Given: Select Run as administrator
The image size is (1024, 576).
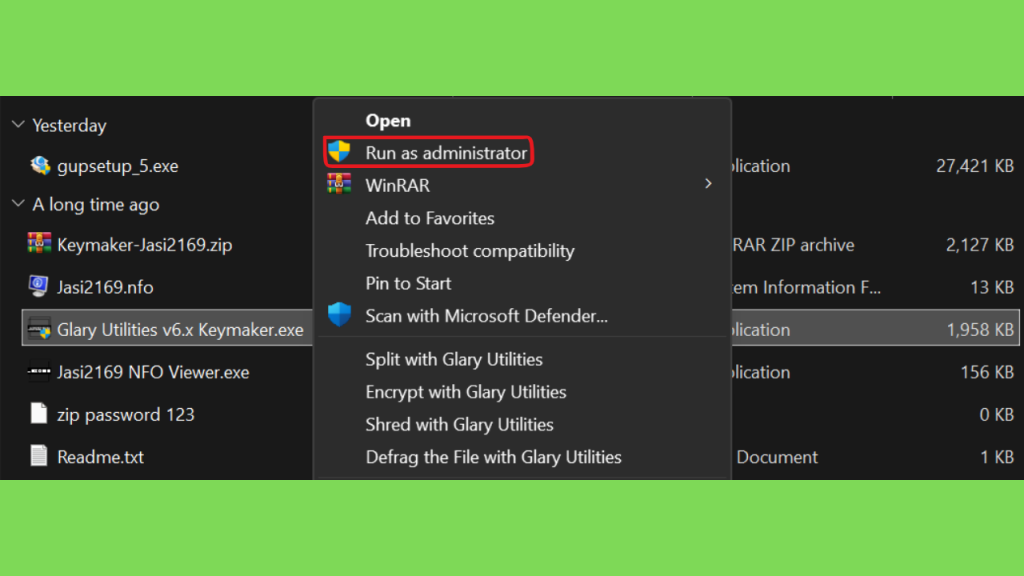Looking at the screenshot, I should click(x=446, y=153).
